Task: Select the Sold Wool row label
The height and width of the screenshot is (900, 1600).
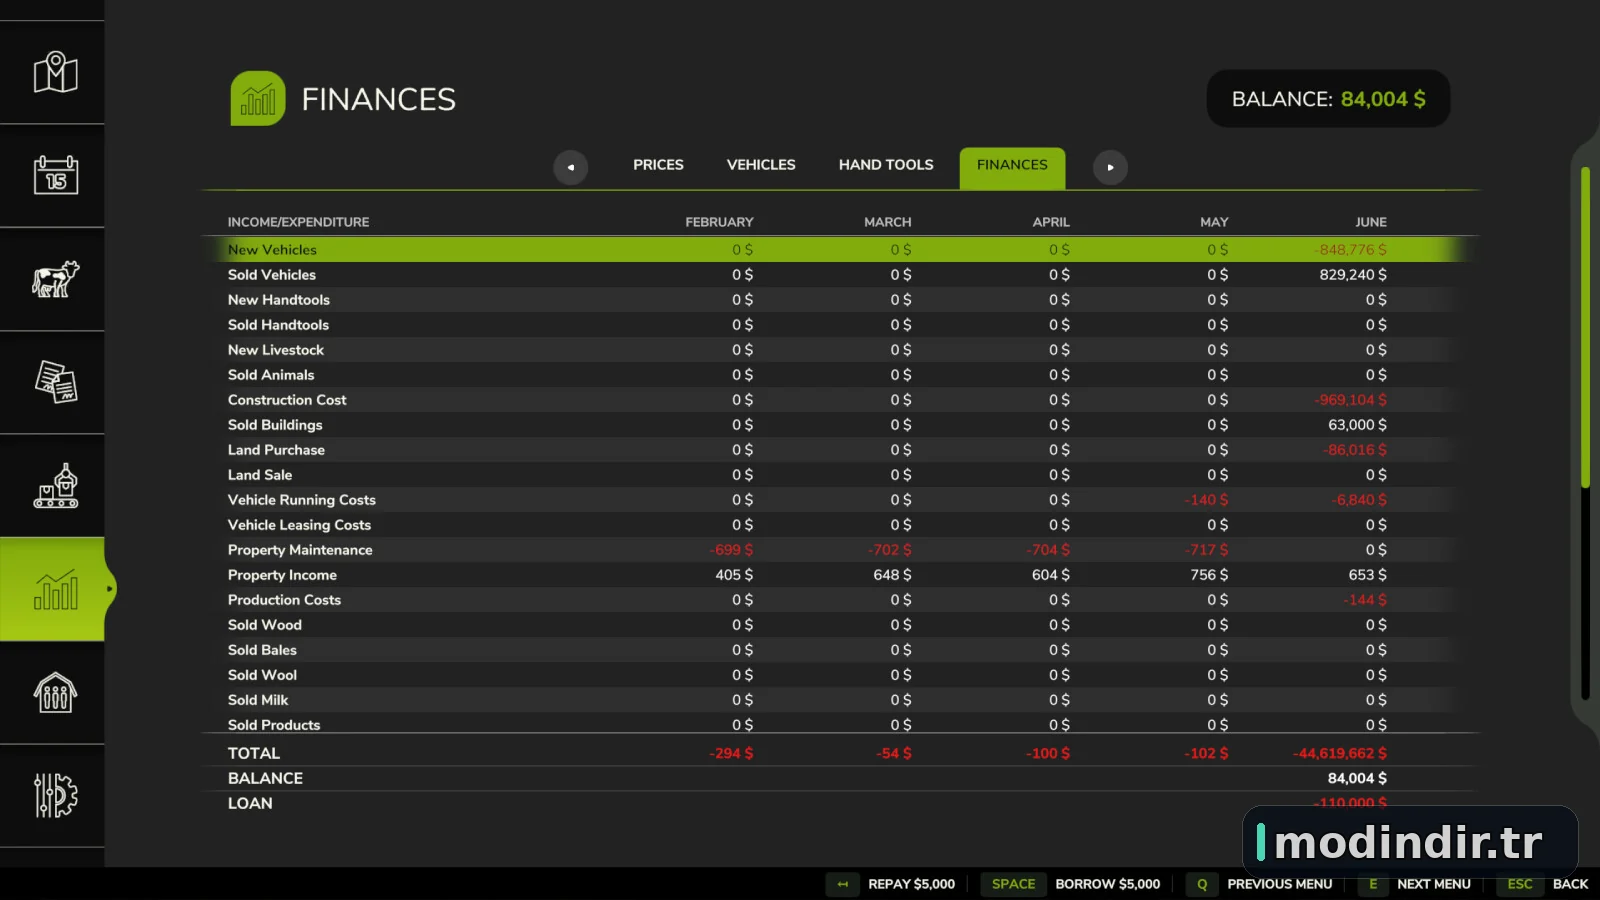Action: coord(262,675)
